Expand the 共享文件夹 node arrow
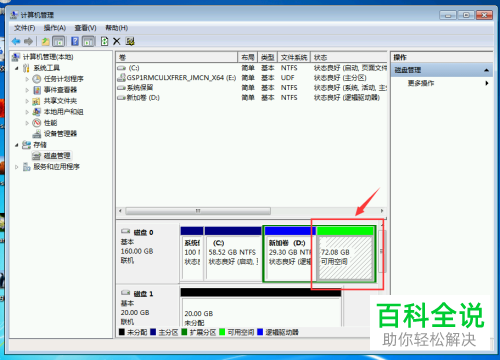The image size is (500, 360). point(27,101)
